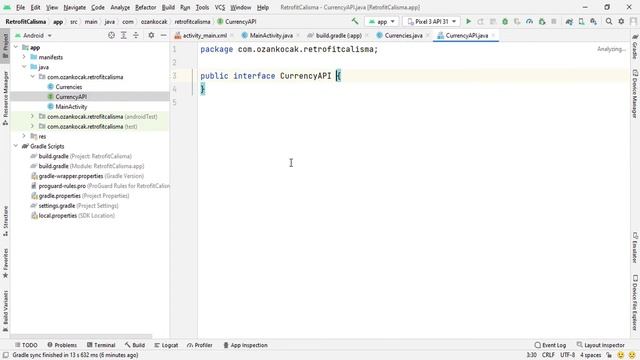Click Apply Changes and Restart Activity icon

coord(480,21)
